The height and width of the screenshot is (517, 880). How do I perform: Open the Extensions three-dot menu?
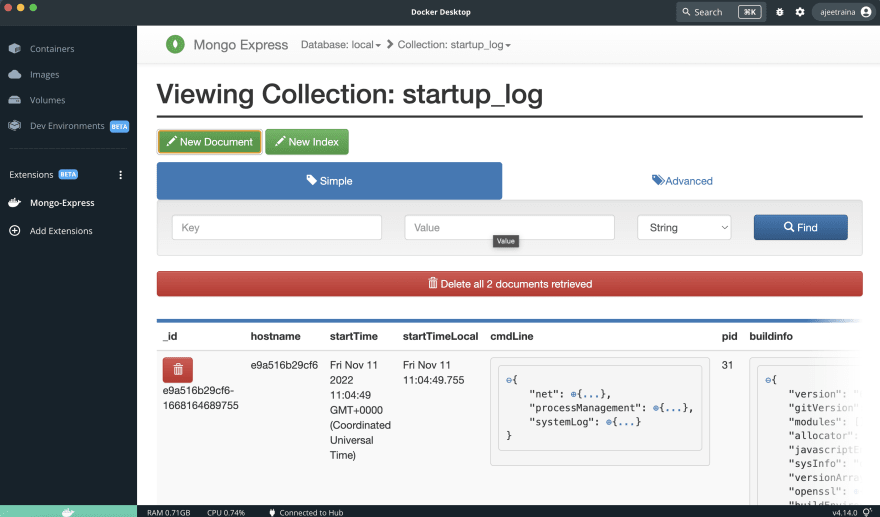click(120, 175)
